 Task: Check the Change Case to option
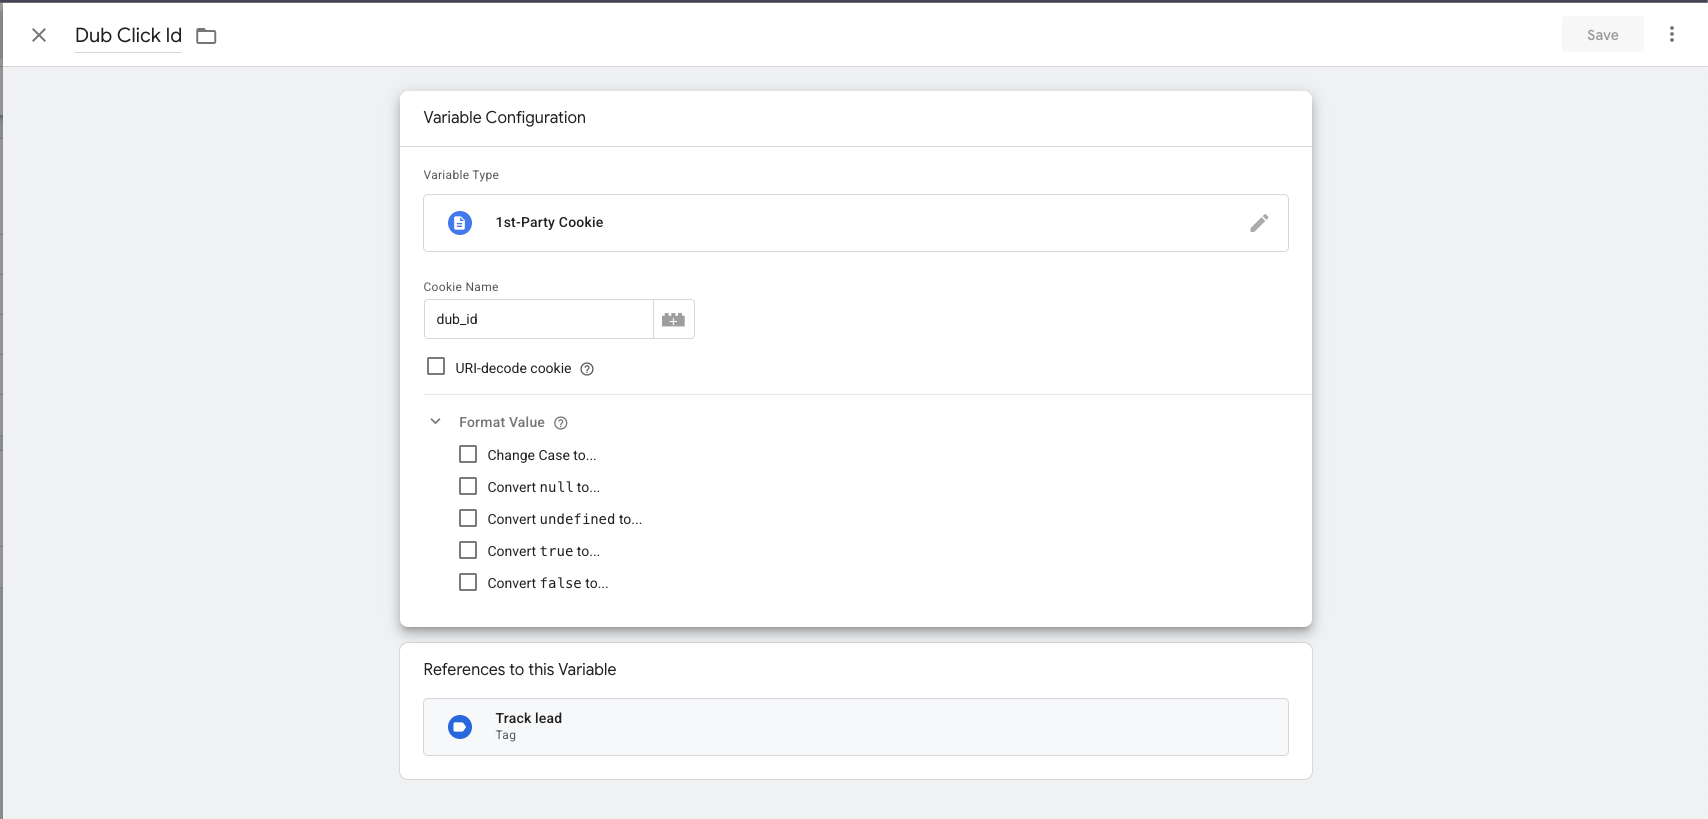coord(468,455)
